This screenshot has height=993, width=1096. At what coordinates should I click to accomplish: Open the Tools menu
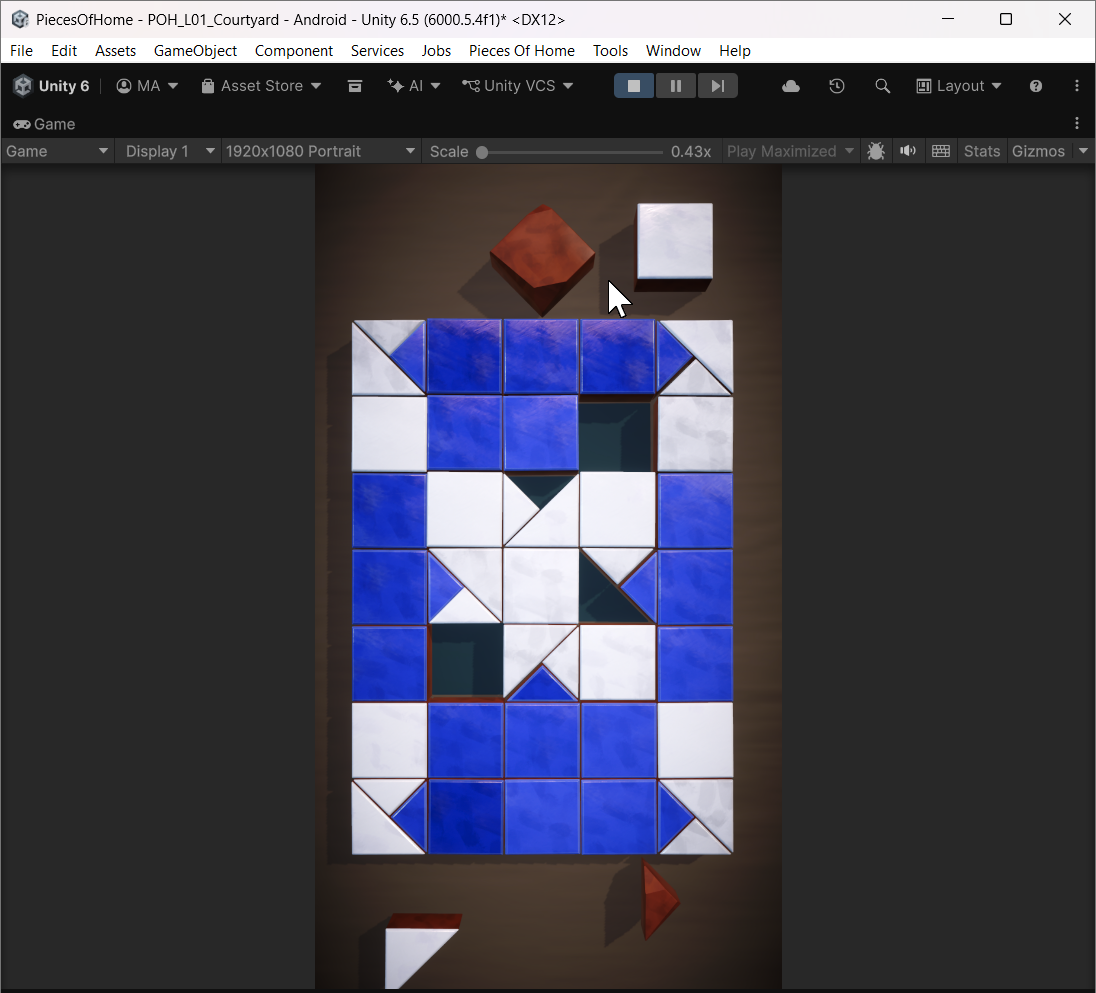point(610,51)
